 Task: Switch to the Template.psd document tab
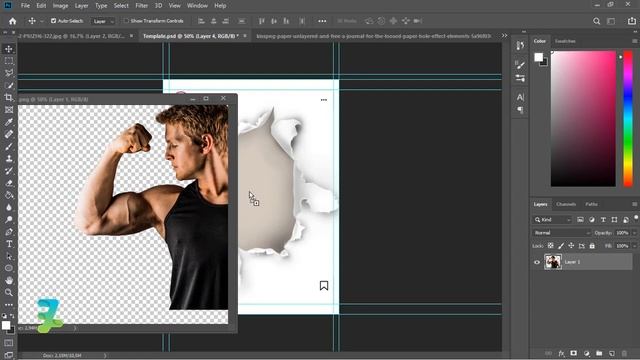pyautogui.click(x=191, y=36)
